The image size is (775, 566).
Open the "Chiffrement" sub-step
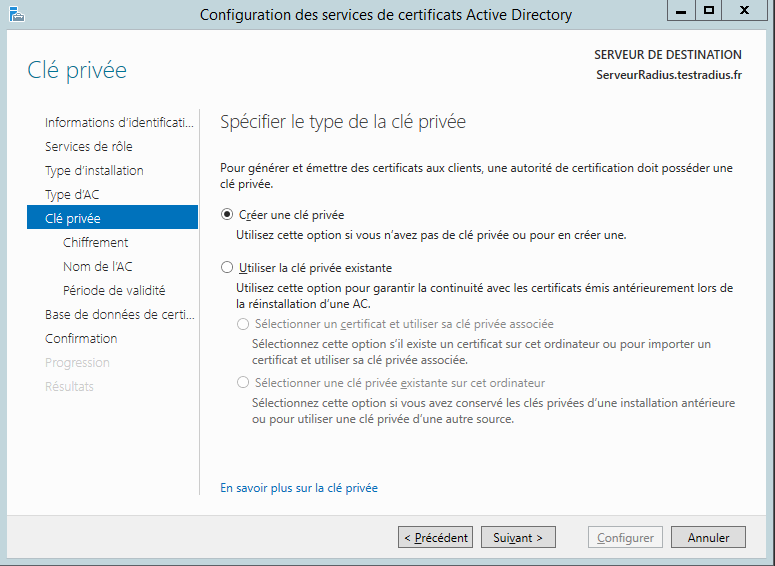95,242
